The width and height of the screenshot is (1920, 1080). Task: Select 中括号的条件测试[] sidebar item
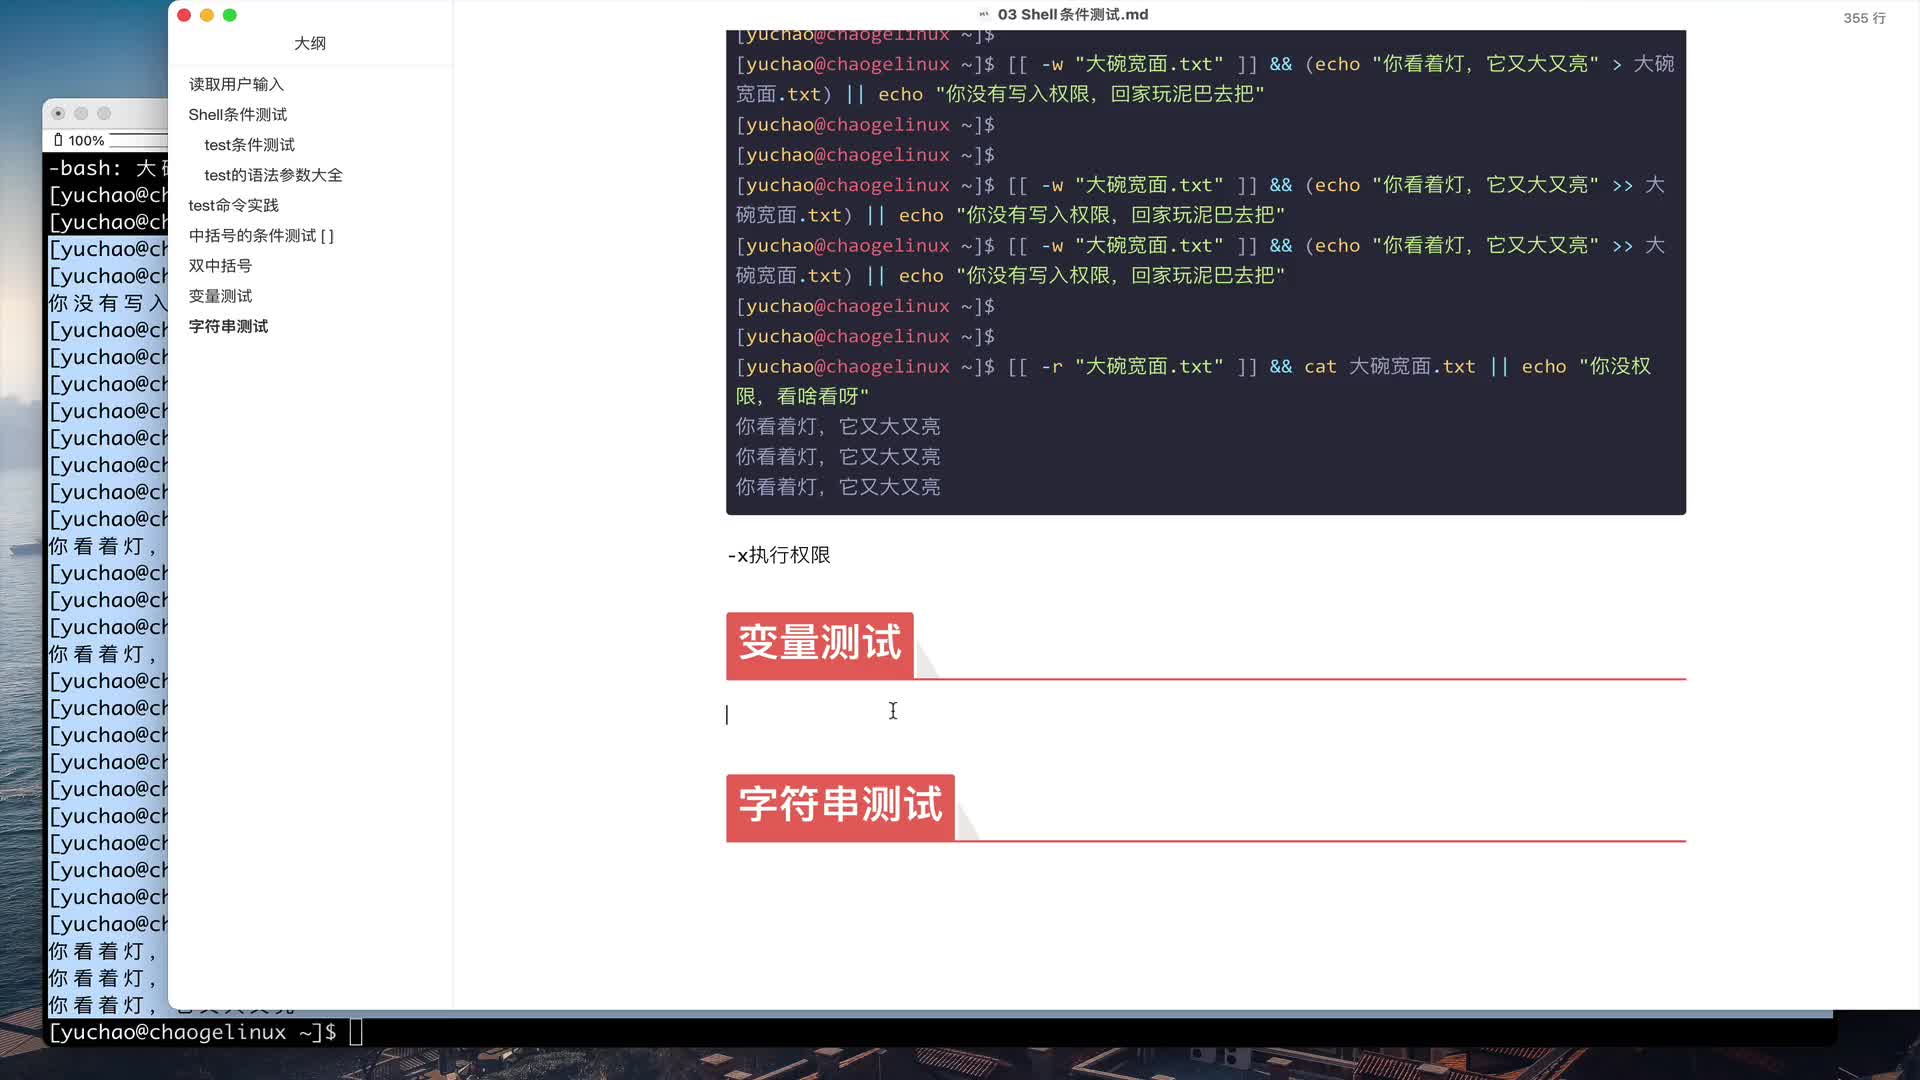click(x=261, y=235)
